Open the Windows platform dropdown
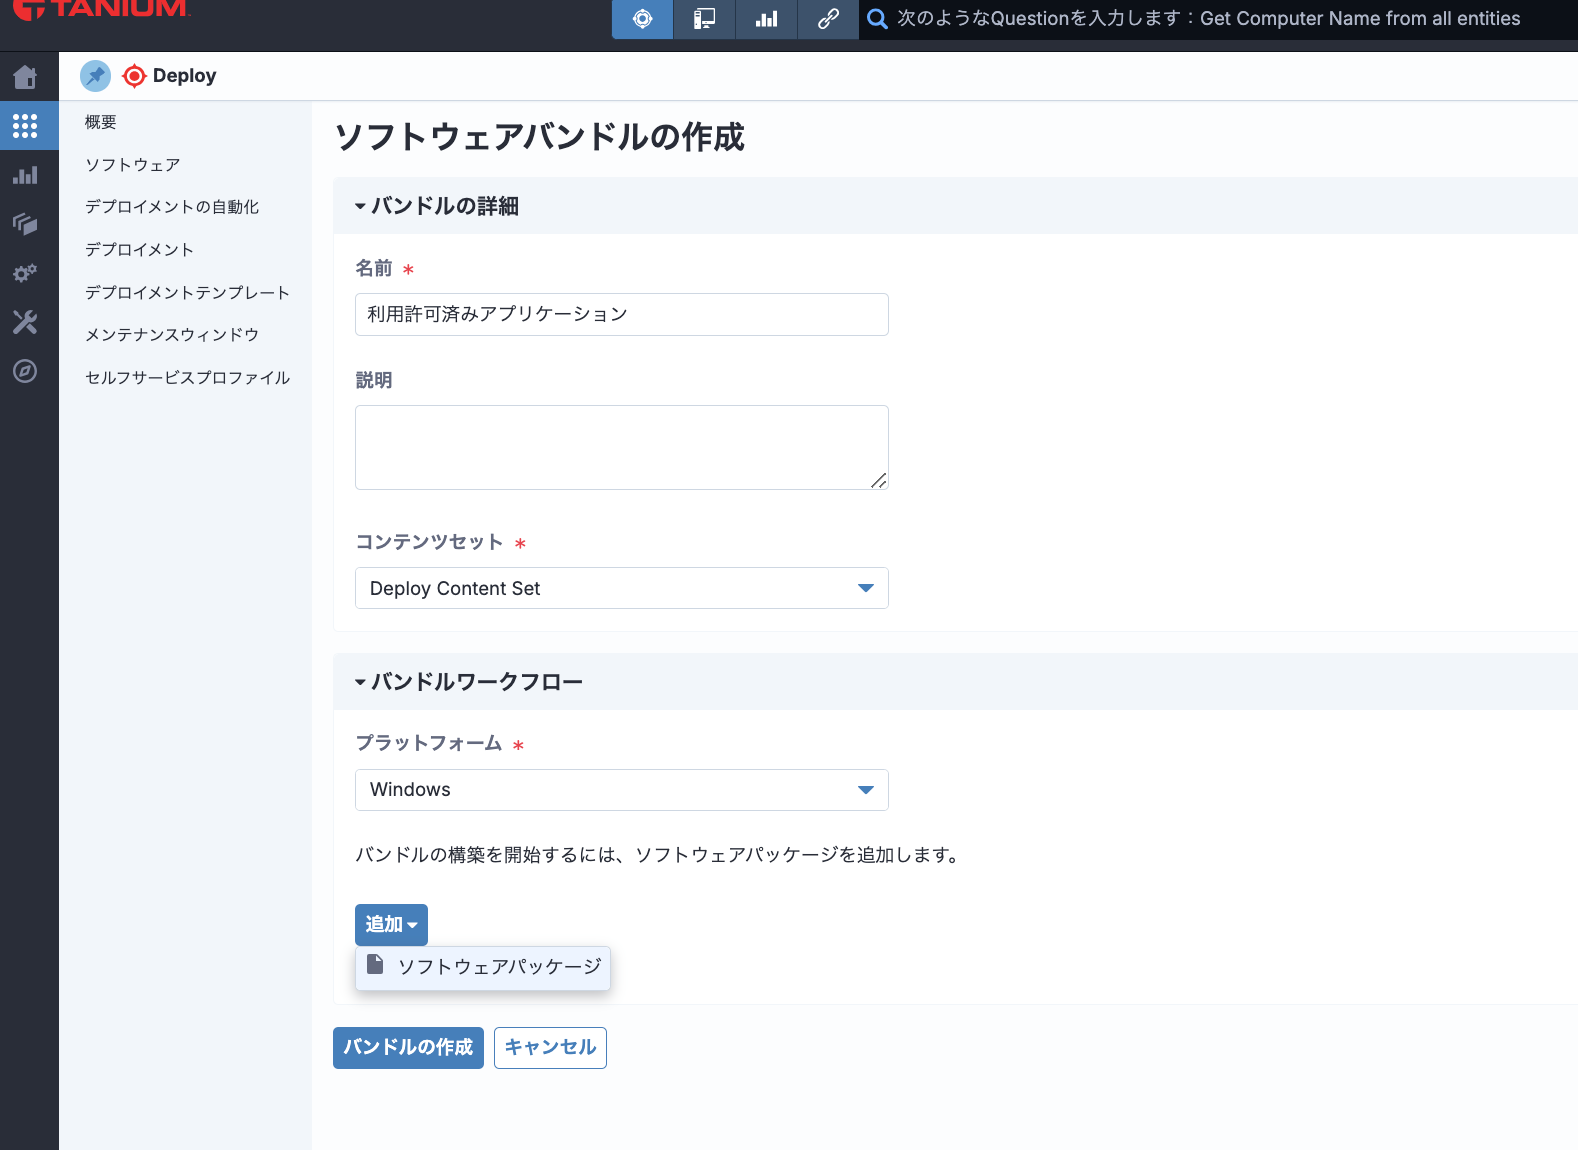1578x1150 pixels. pyautogui.click(x=621, y=790)
